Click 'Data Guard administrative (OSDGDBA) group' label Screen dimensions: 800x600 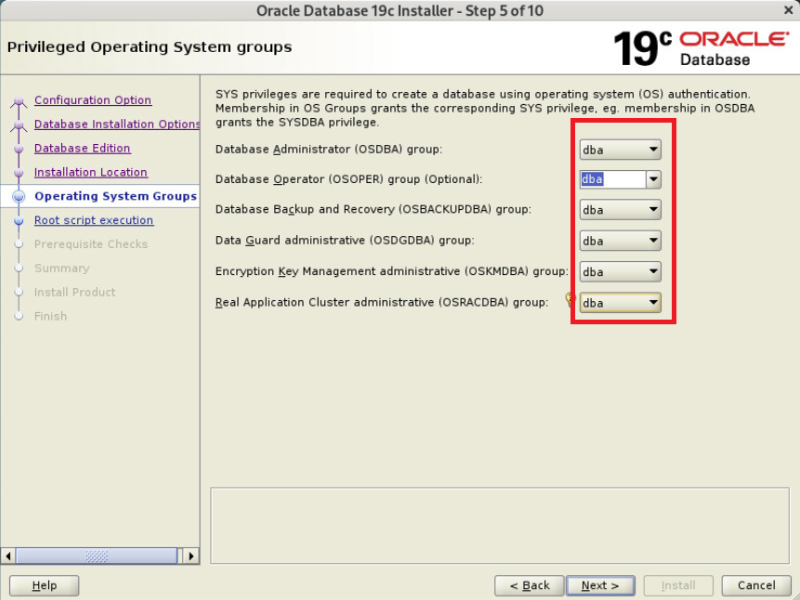(344, 240)
